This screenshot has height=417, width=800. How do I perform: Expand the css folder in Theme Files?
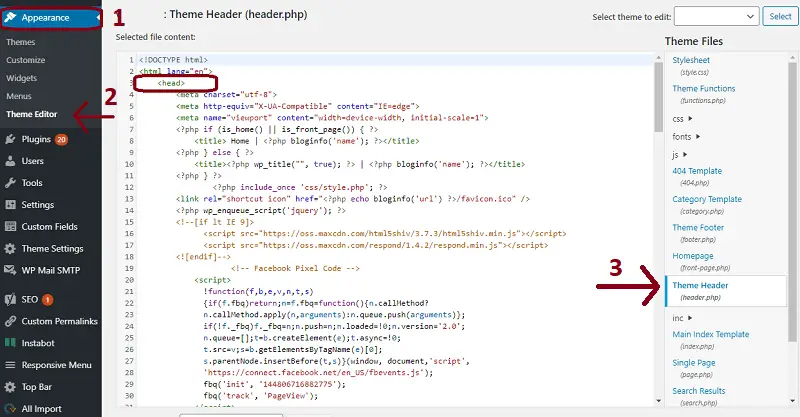(x=690, y=118)
